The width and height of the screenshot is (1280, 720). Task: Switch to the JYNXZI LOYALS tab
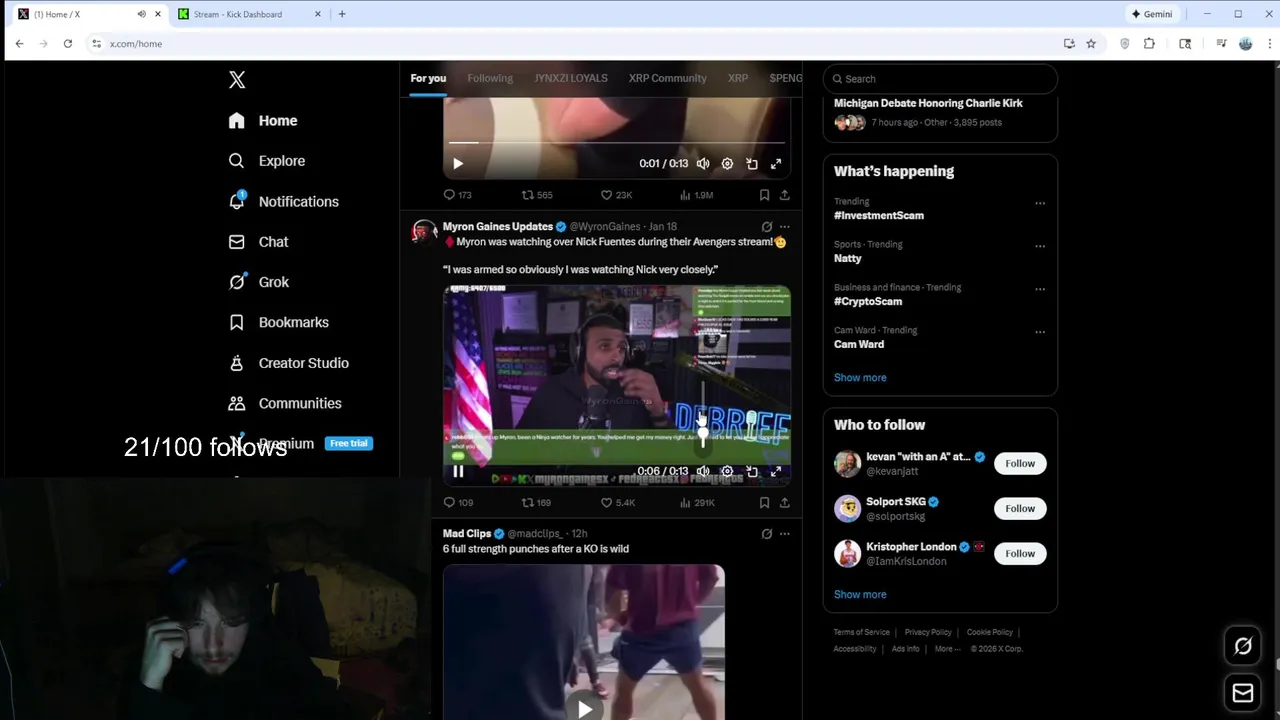click(570, 78)
